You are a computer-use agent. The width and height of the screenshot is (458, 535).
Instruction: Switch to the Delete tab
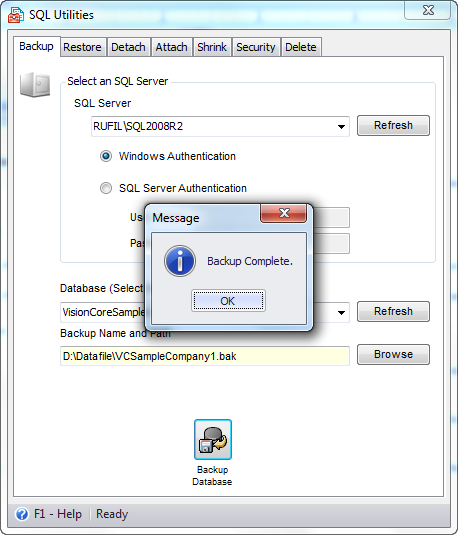(x=301, y=47)
